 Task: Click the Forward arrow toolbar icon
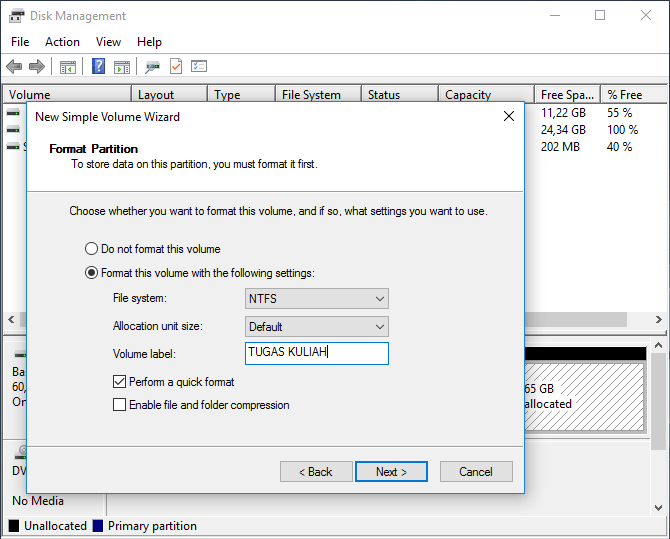[x=37, y=66]
